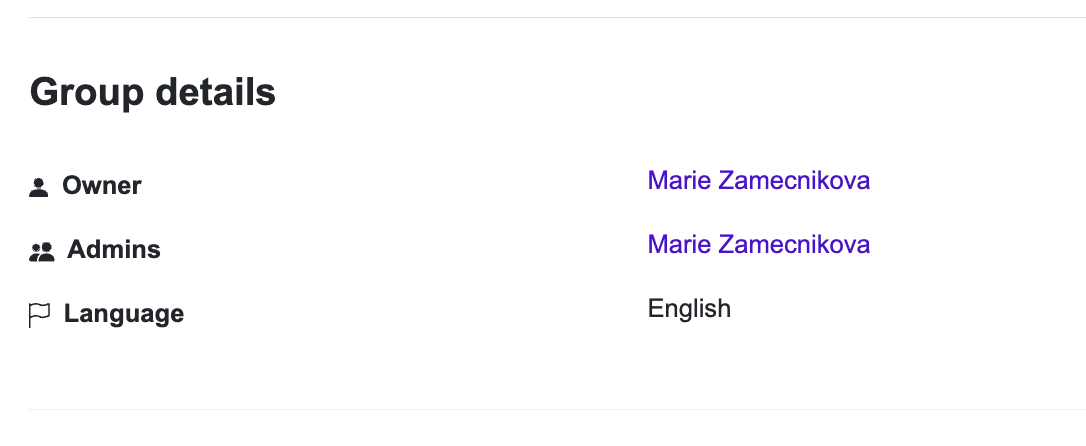Click the bold Owner label
Viewport: 1086px width, 446px height.
(102, 186)
